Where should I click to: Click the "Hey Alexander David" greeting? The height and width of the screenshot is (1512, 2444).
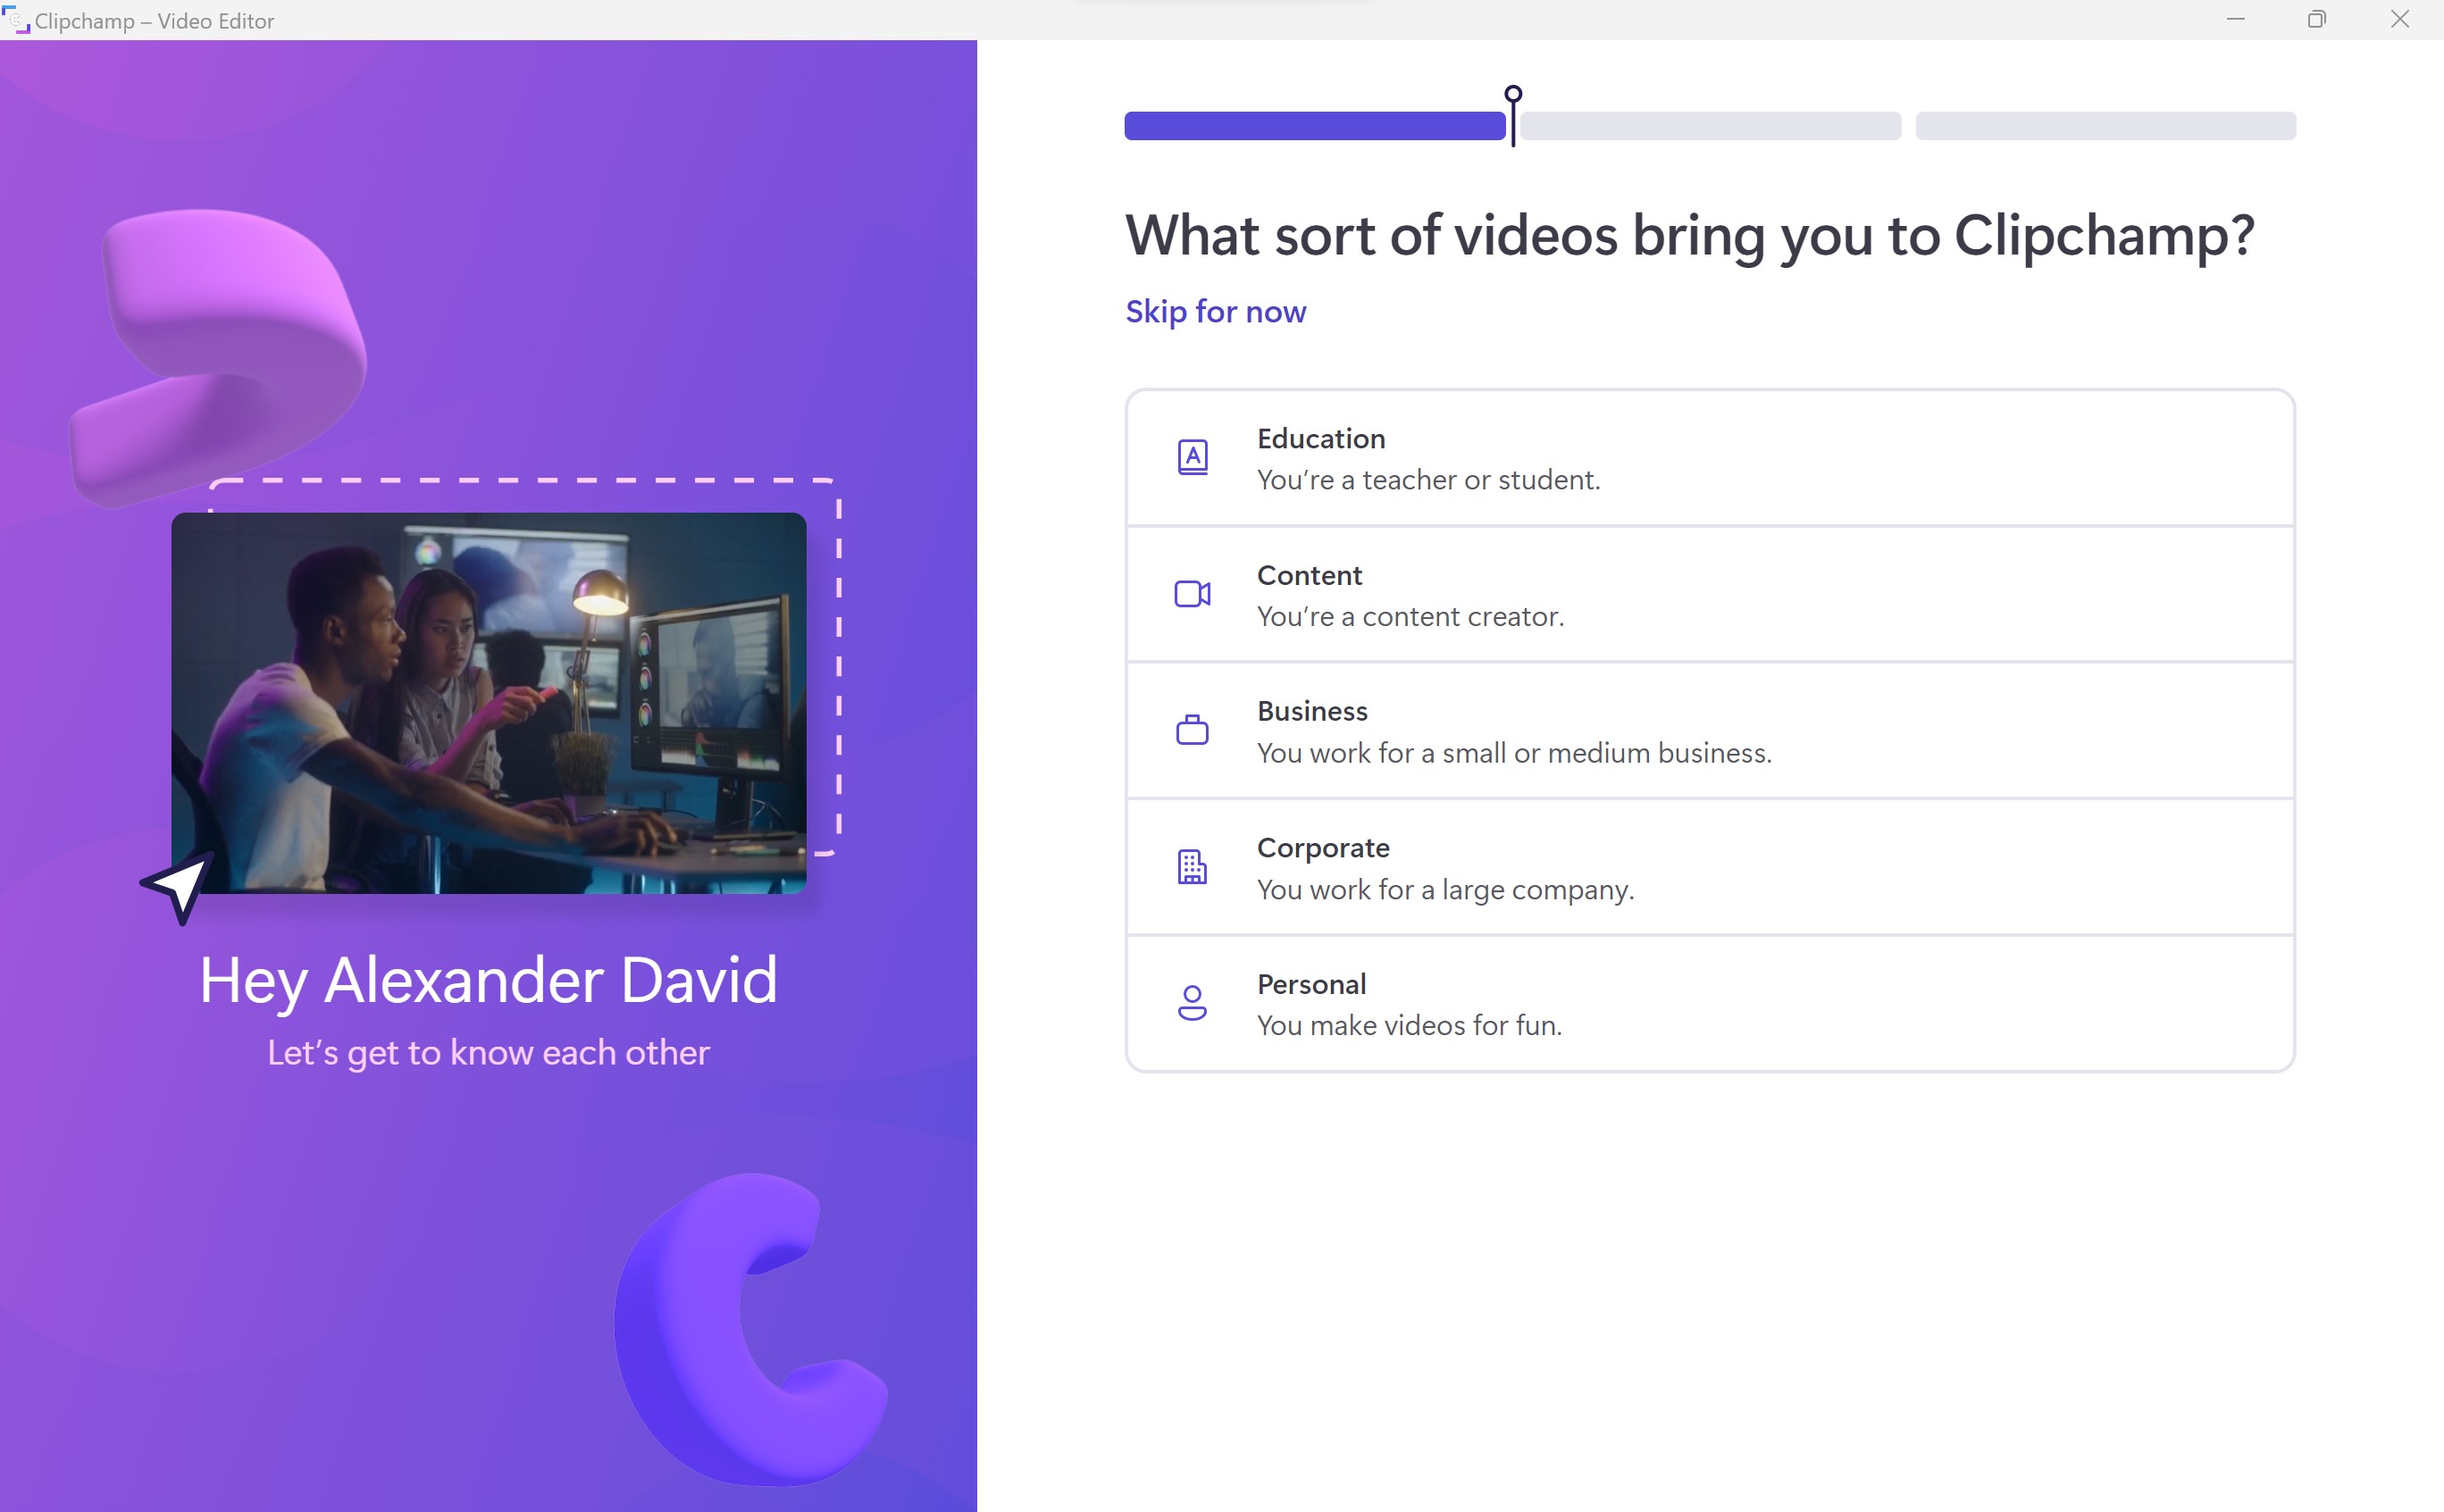tap(488, 980)
